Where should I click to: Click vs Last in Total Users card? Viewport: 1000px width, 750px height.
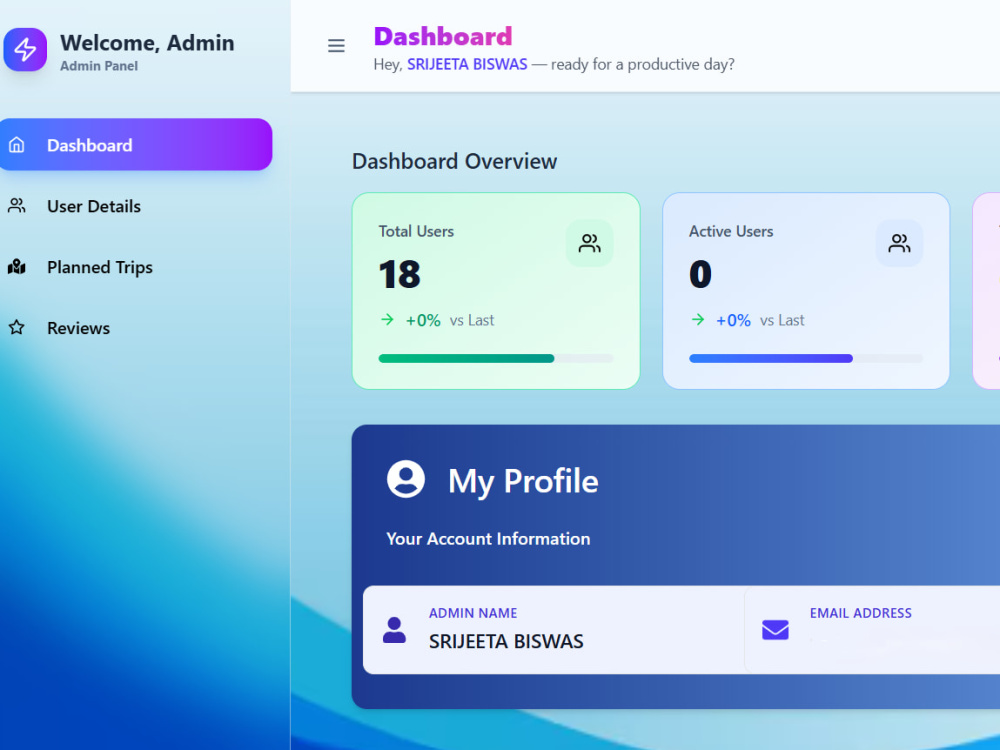click(471, 320)
